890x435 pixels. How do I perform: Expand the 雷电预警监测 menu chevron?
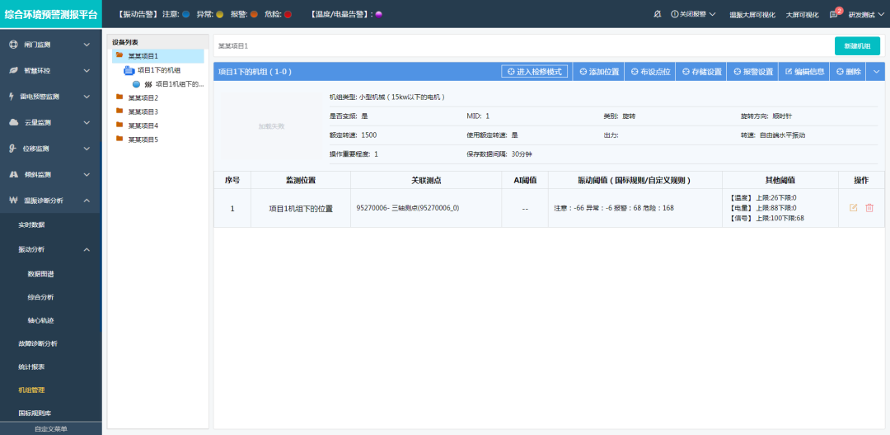(x=86, y=97)
